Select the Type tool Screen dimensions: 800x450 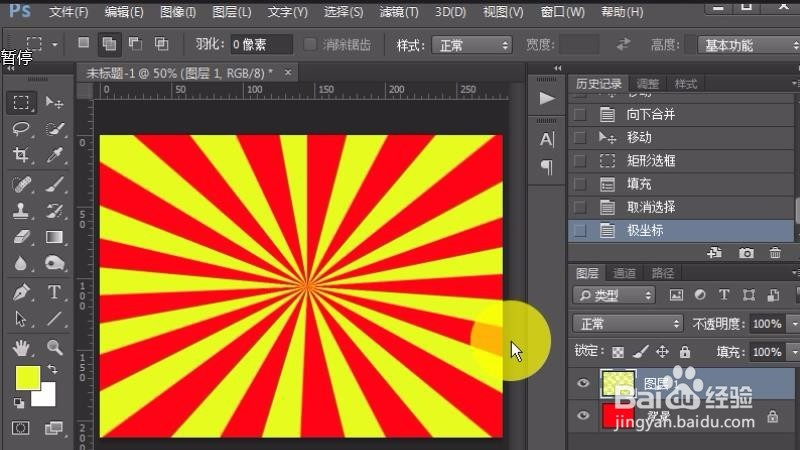54,292
